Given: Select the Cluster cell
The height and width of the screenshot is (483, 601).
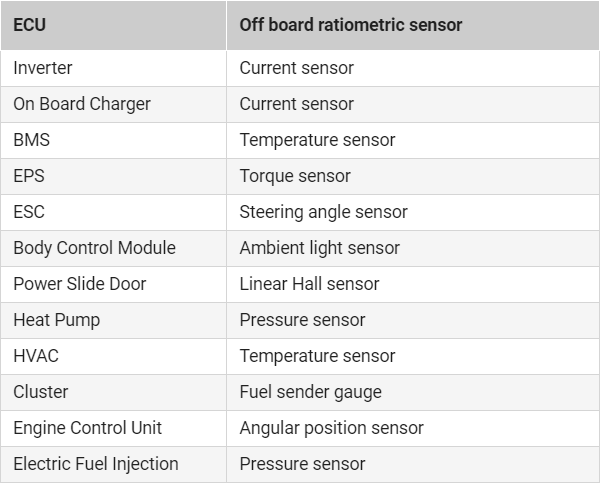Looking at the screenshot, I should (41, 392).
